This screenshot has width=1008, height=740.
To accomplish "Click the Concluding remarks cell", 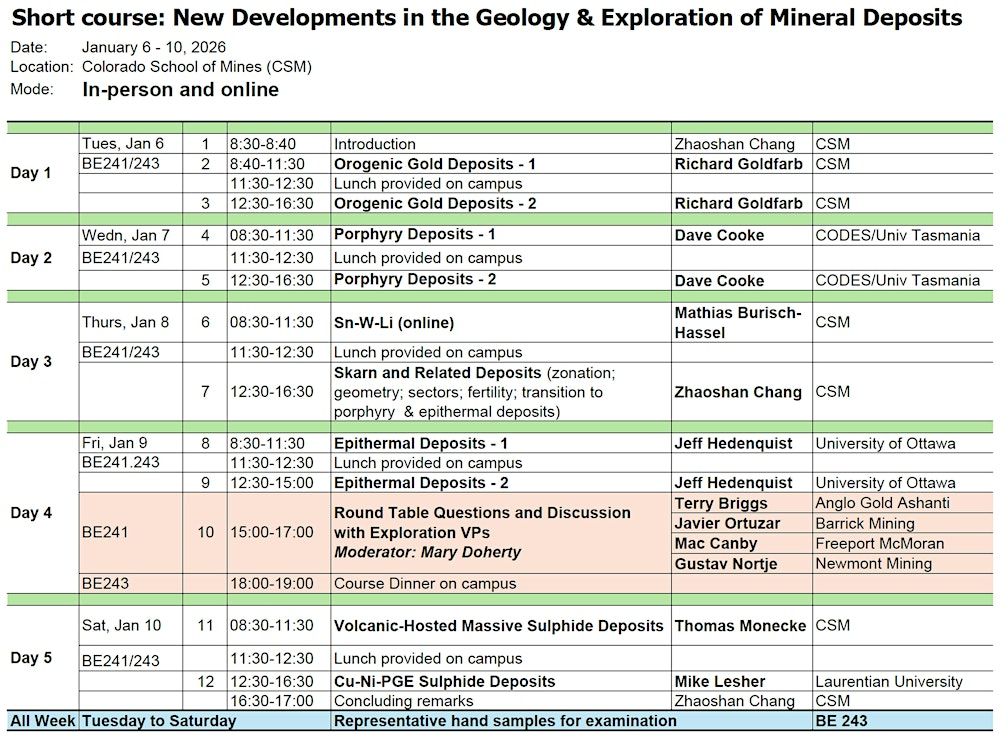I will (403, 701).
